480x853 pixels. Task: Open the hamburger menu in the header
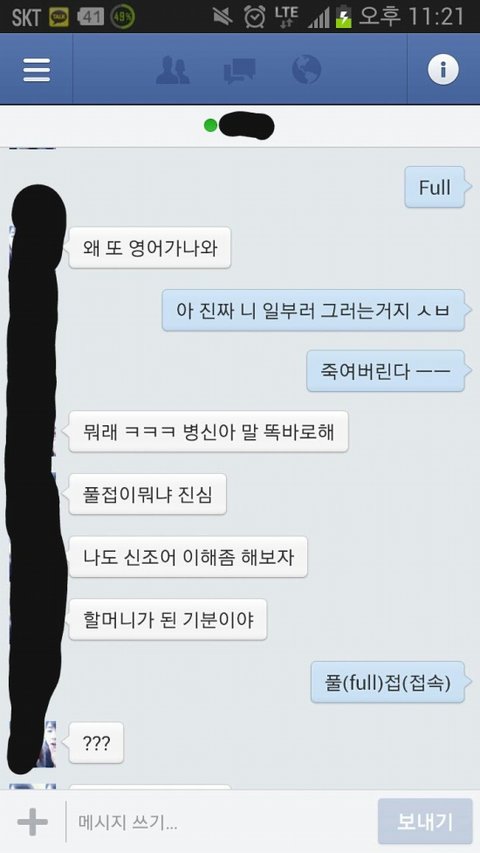coord(36,69)
